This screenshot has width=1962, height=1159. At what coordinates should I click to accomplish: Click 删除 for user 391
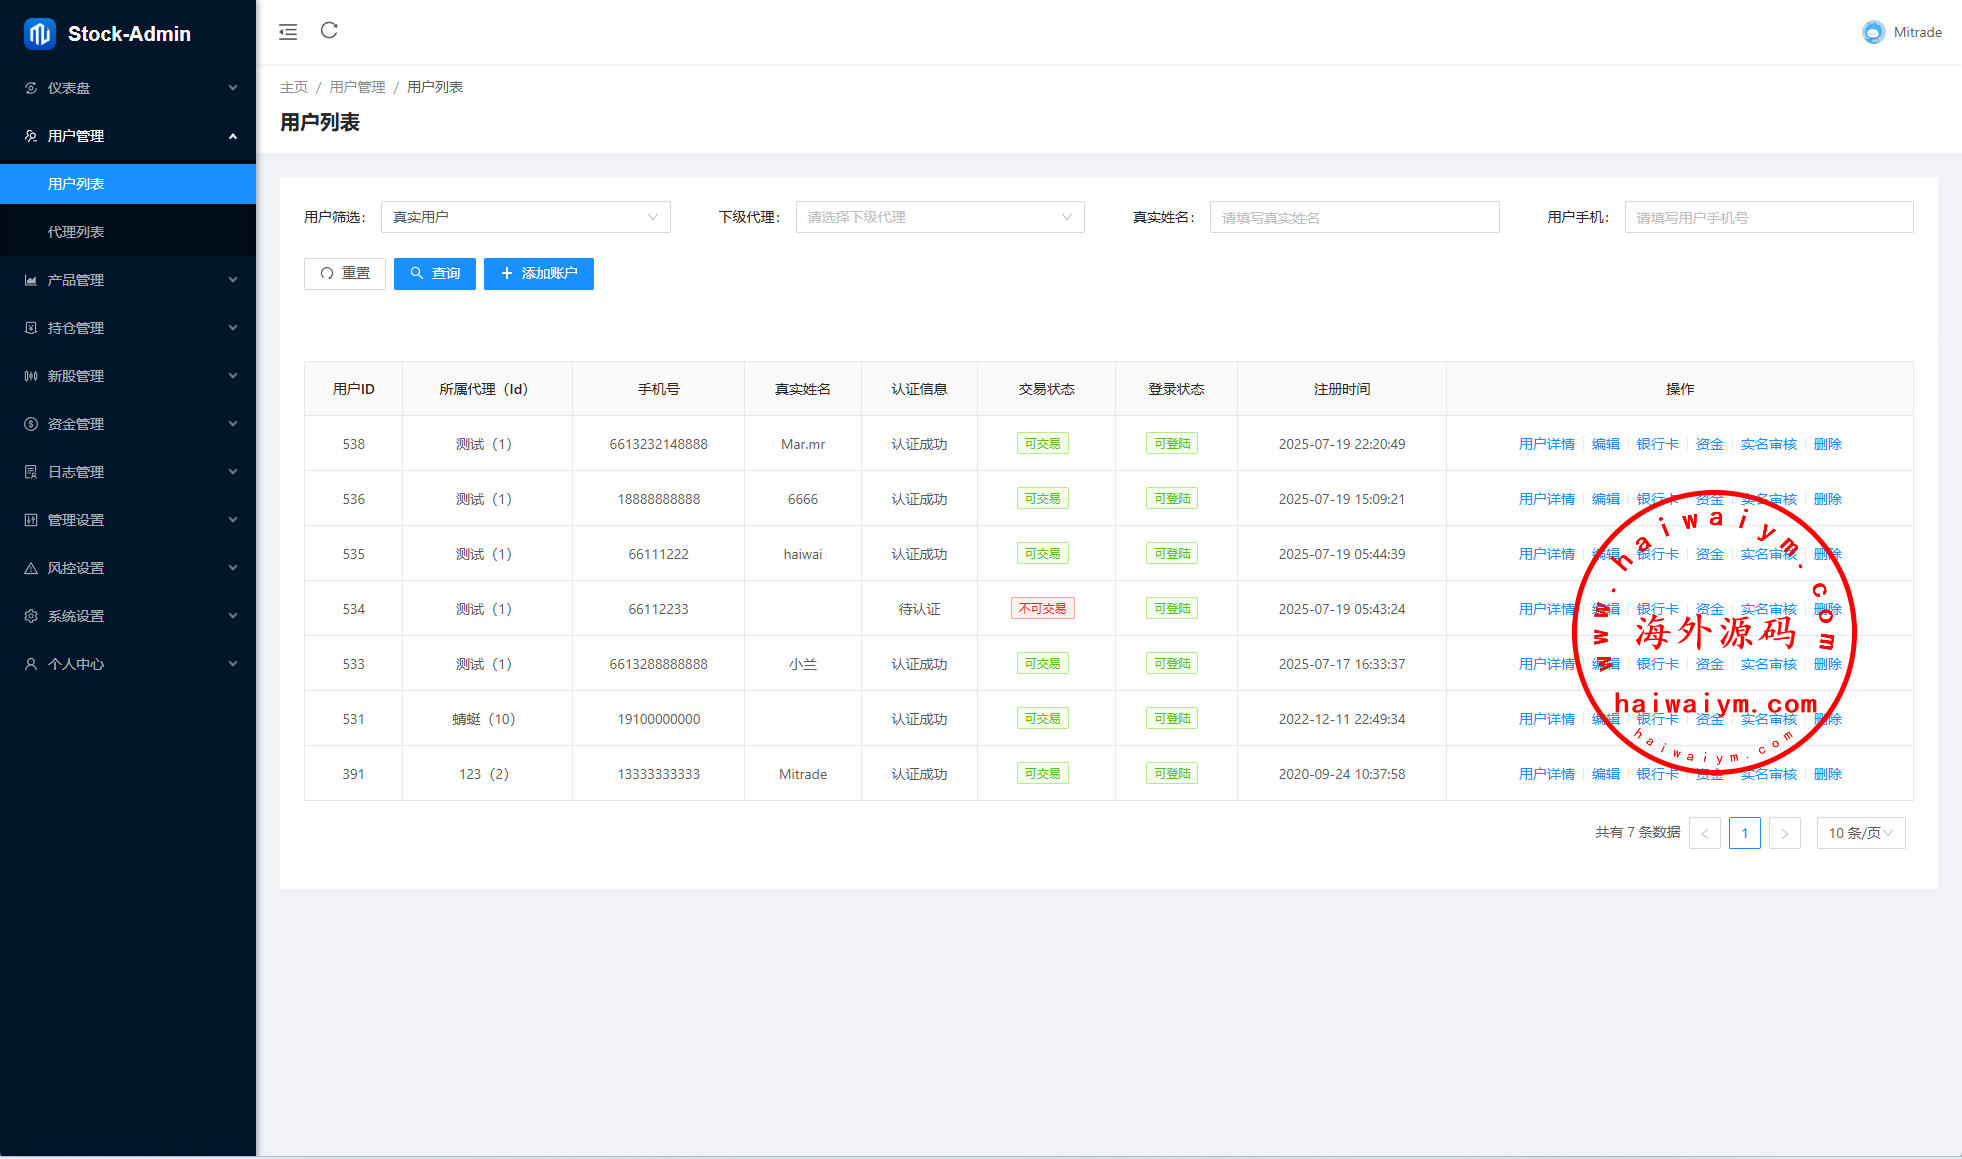click(1827, 774)
